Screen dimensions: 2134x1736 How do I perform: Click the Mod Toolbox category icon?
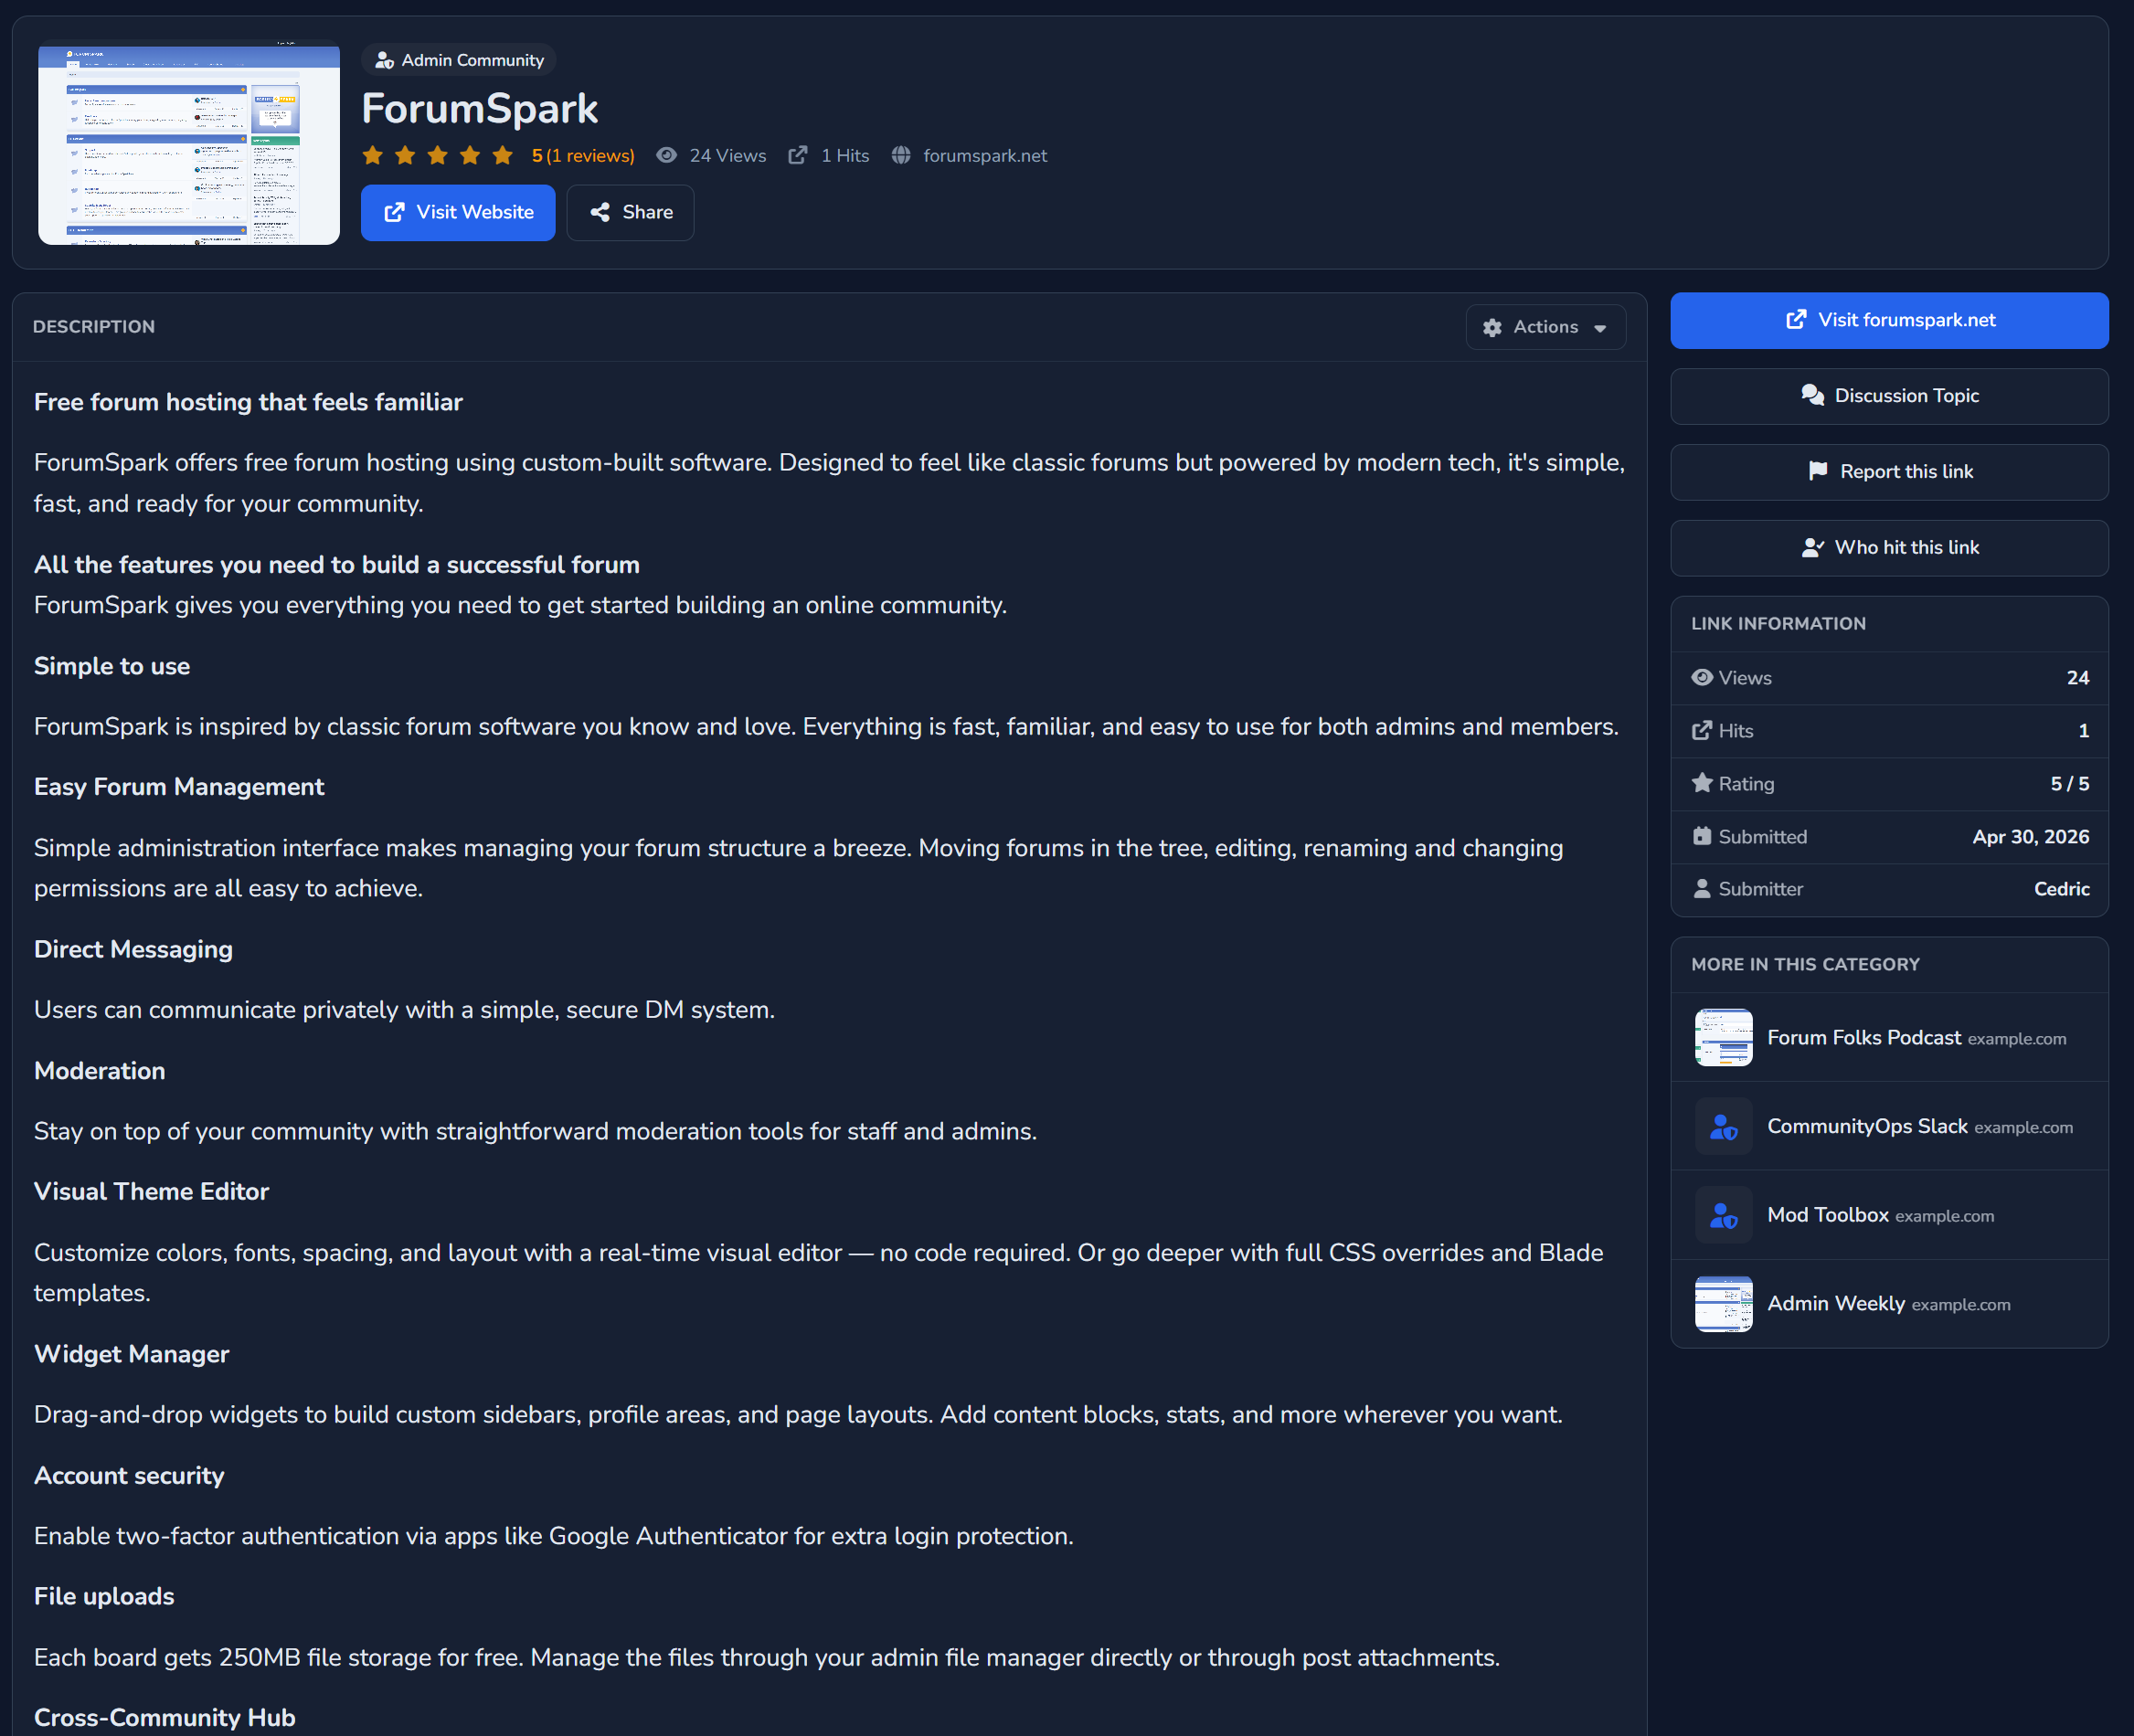click(1723, 1215)
